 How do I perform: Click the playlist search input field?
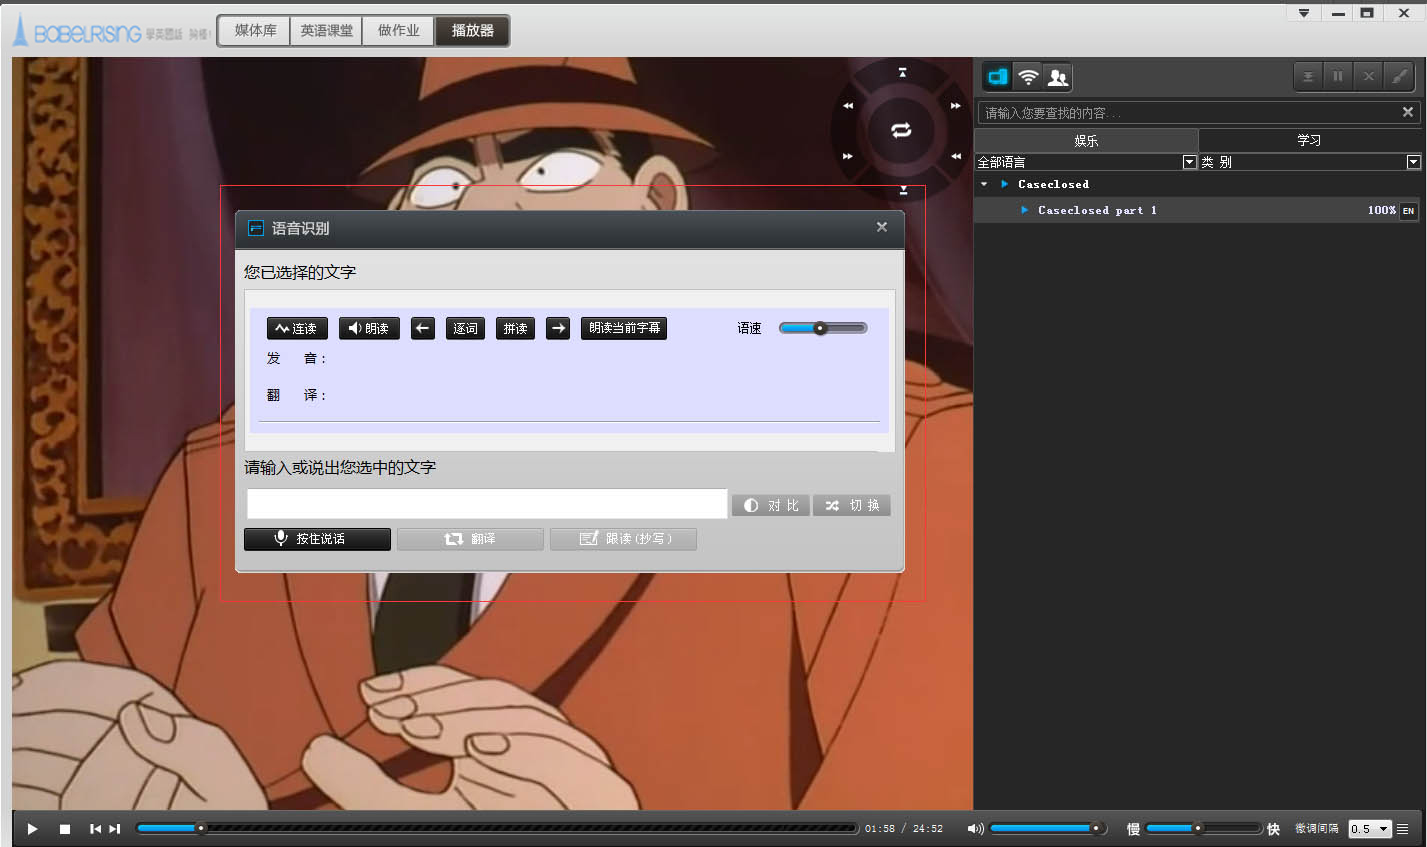1188,113
